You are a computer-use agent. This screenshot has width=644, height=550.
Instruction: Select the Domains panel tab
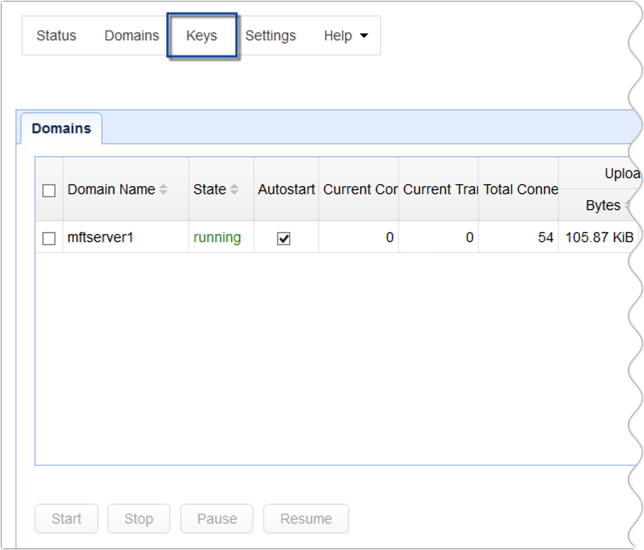[61, 129]
